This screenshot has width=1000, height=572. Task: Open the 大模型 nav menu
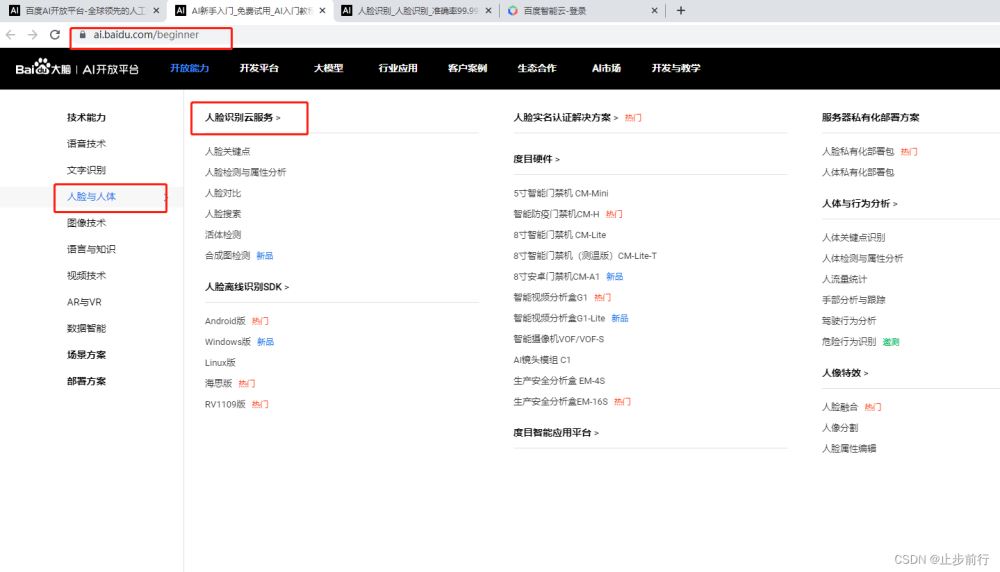(328, 68)
